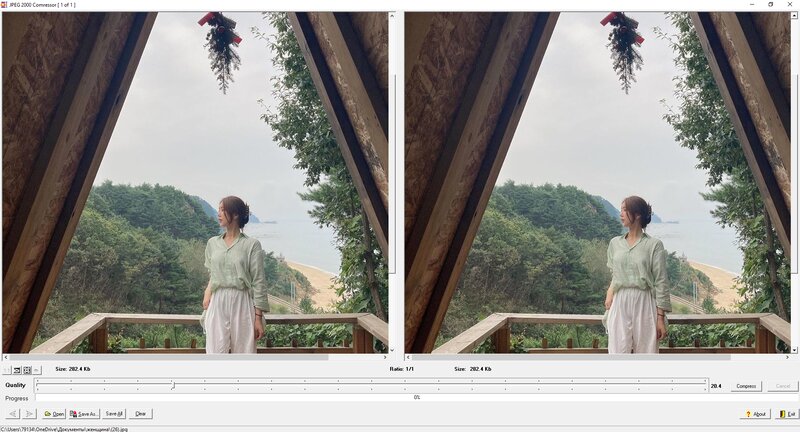Screen dimensions: 800x432
Task: Click the right preview scrollbar up arrow
Action: [x=794, y=16]
